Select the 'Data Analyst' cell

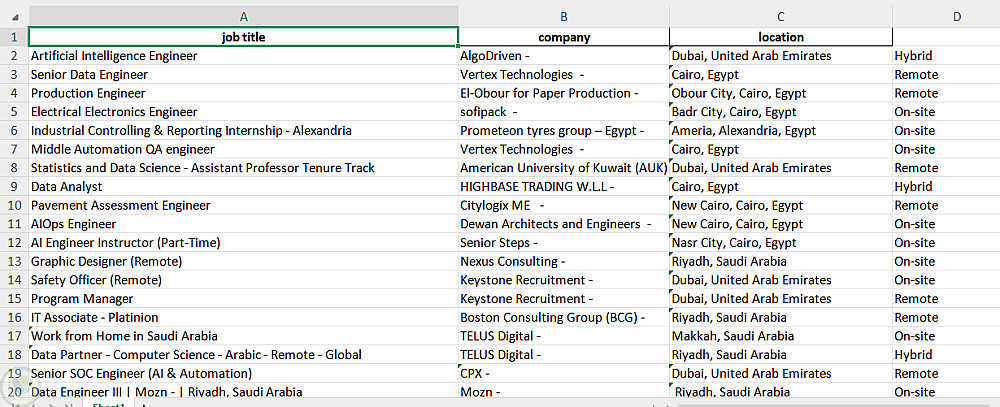[x=244, y=186]
